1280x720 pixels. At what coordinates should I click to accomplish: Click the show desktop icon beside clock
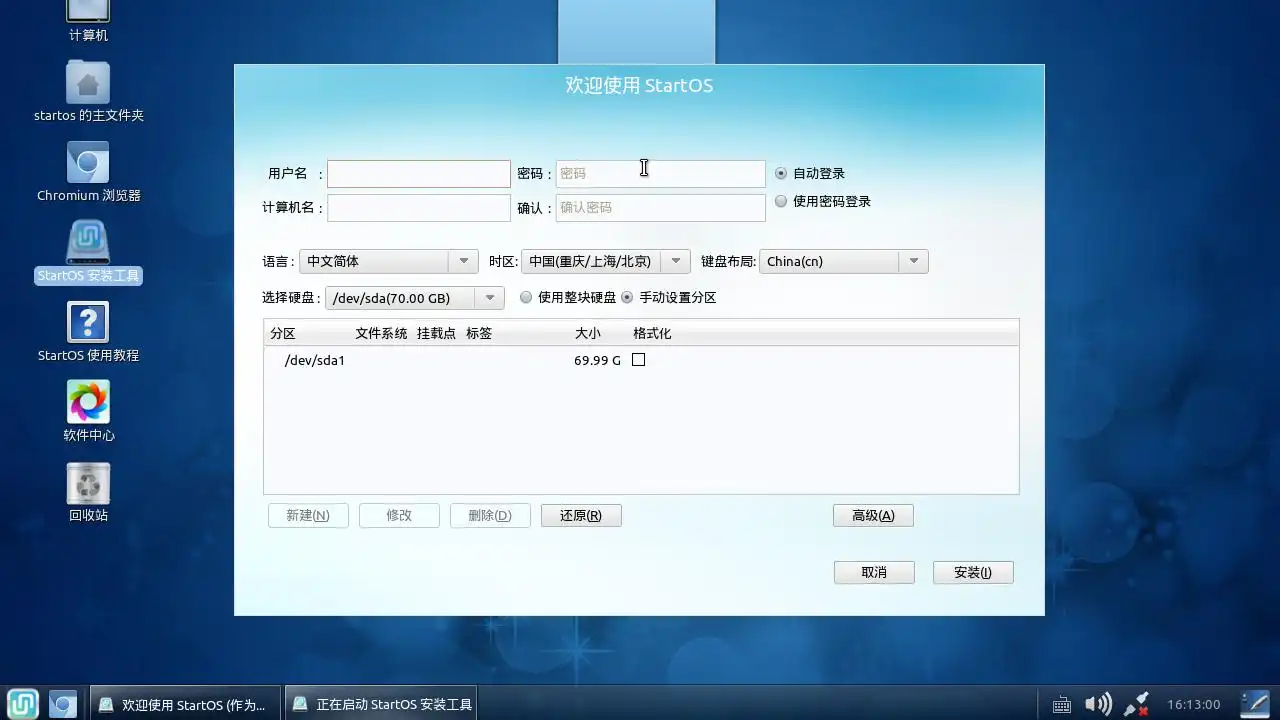pyautogui.click(x=1254, y=704)
